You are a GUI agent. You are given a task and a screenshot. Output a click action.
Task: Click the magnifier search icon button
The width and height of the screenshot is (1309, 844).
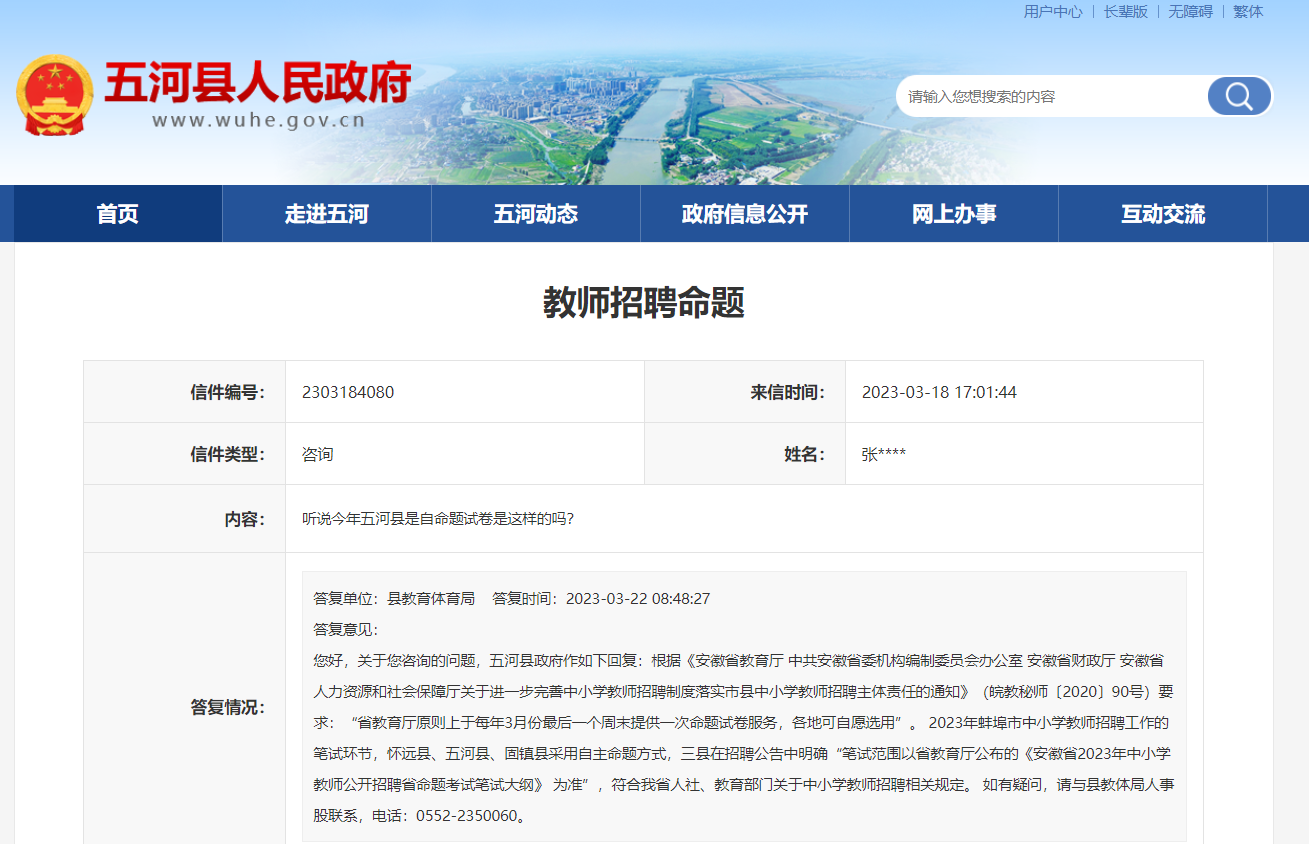[1239, 97]
